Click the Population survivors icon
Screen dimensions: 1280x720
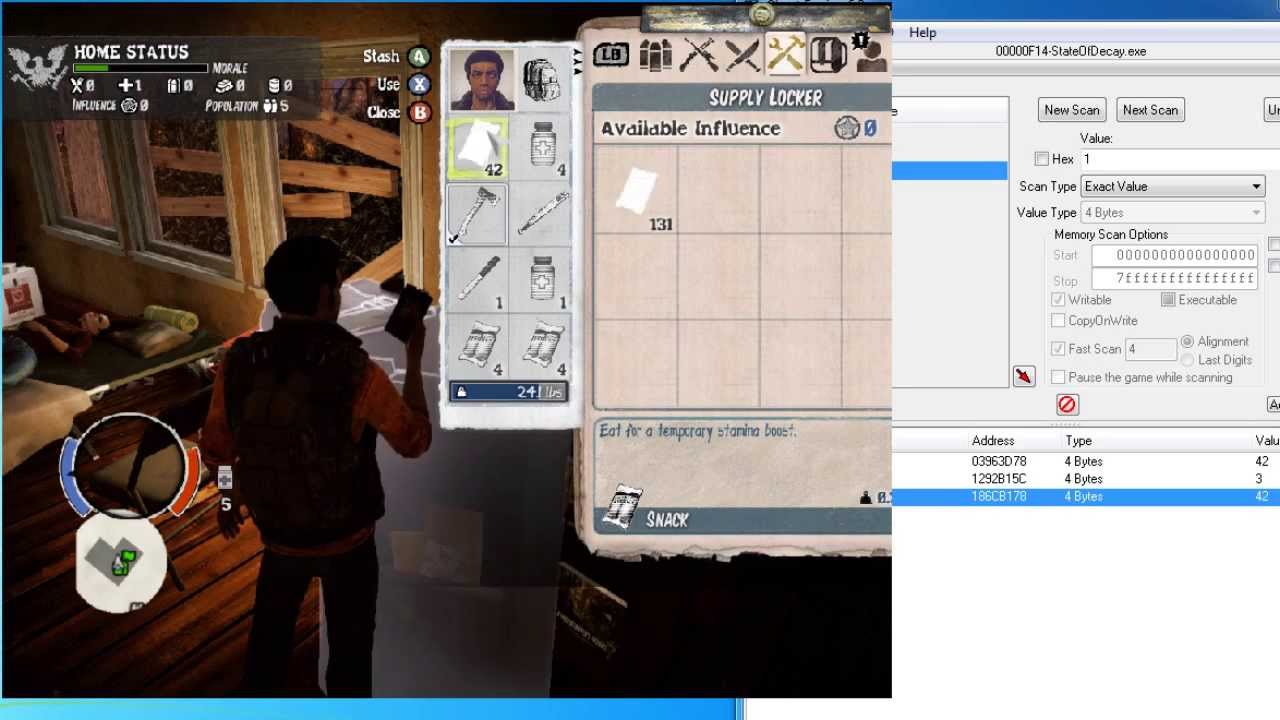(269, 106)
